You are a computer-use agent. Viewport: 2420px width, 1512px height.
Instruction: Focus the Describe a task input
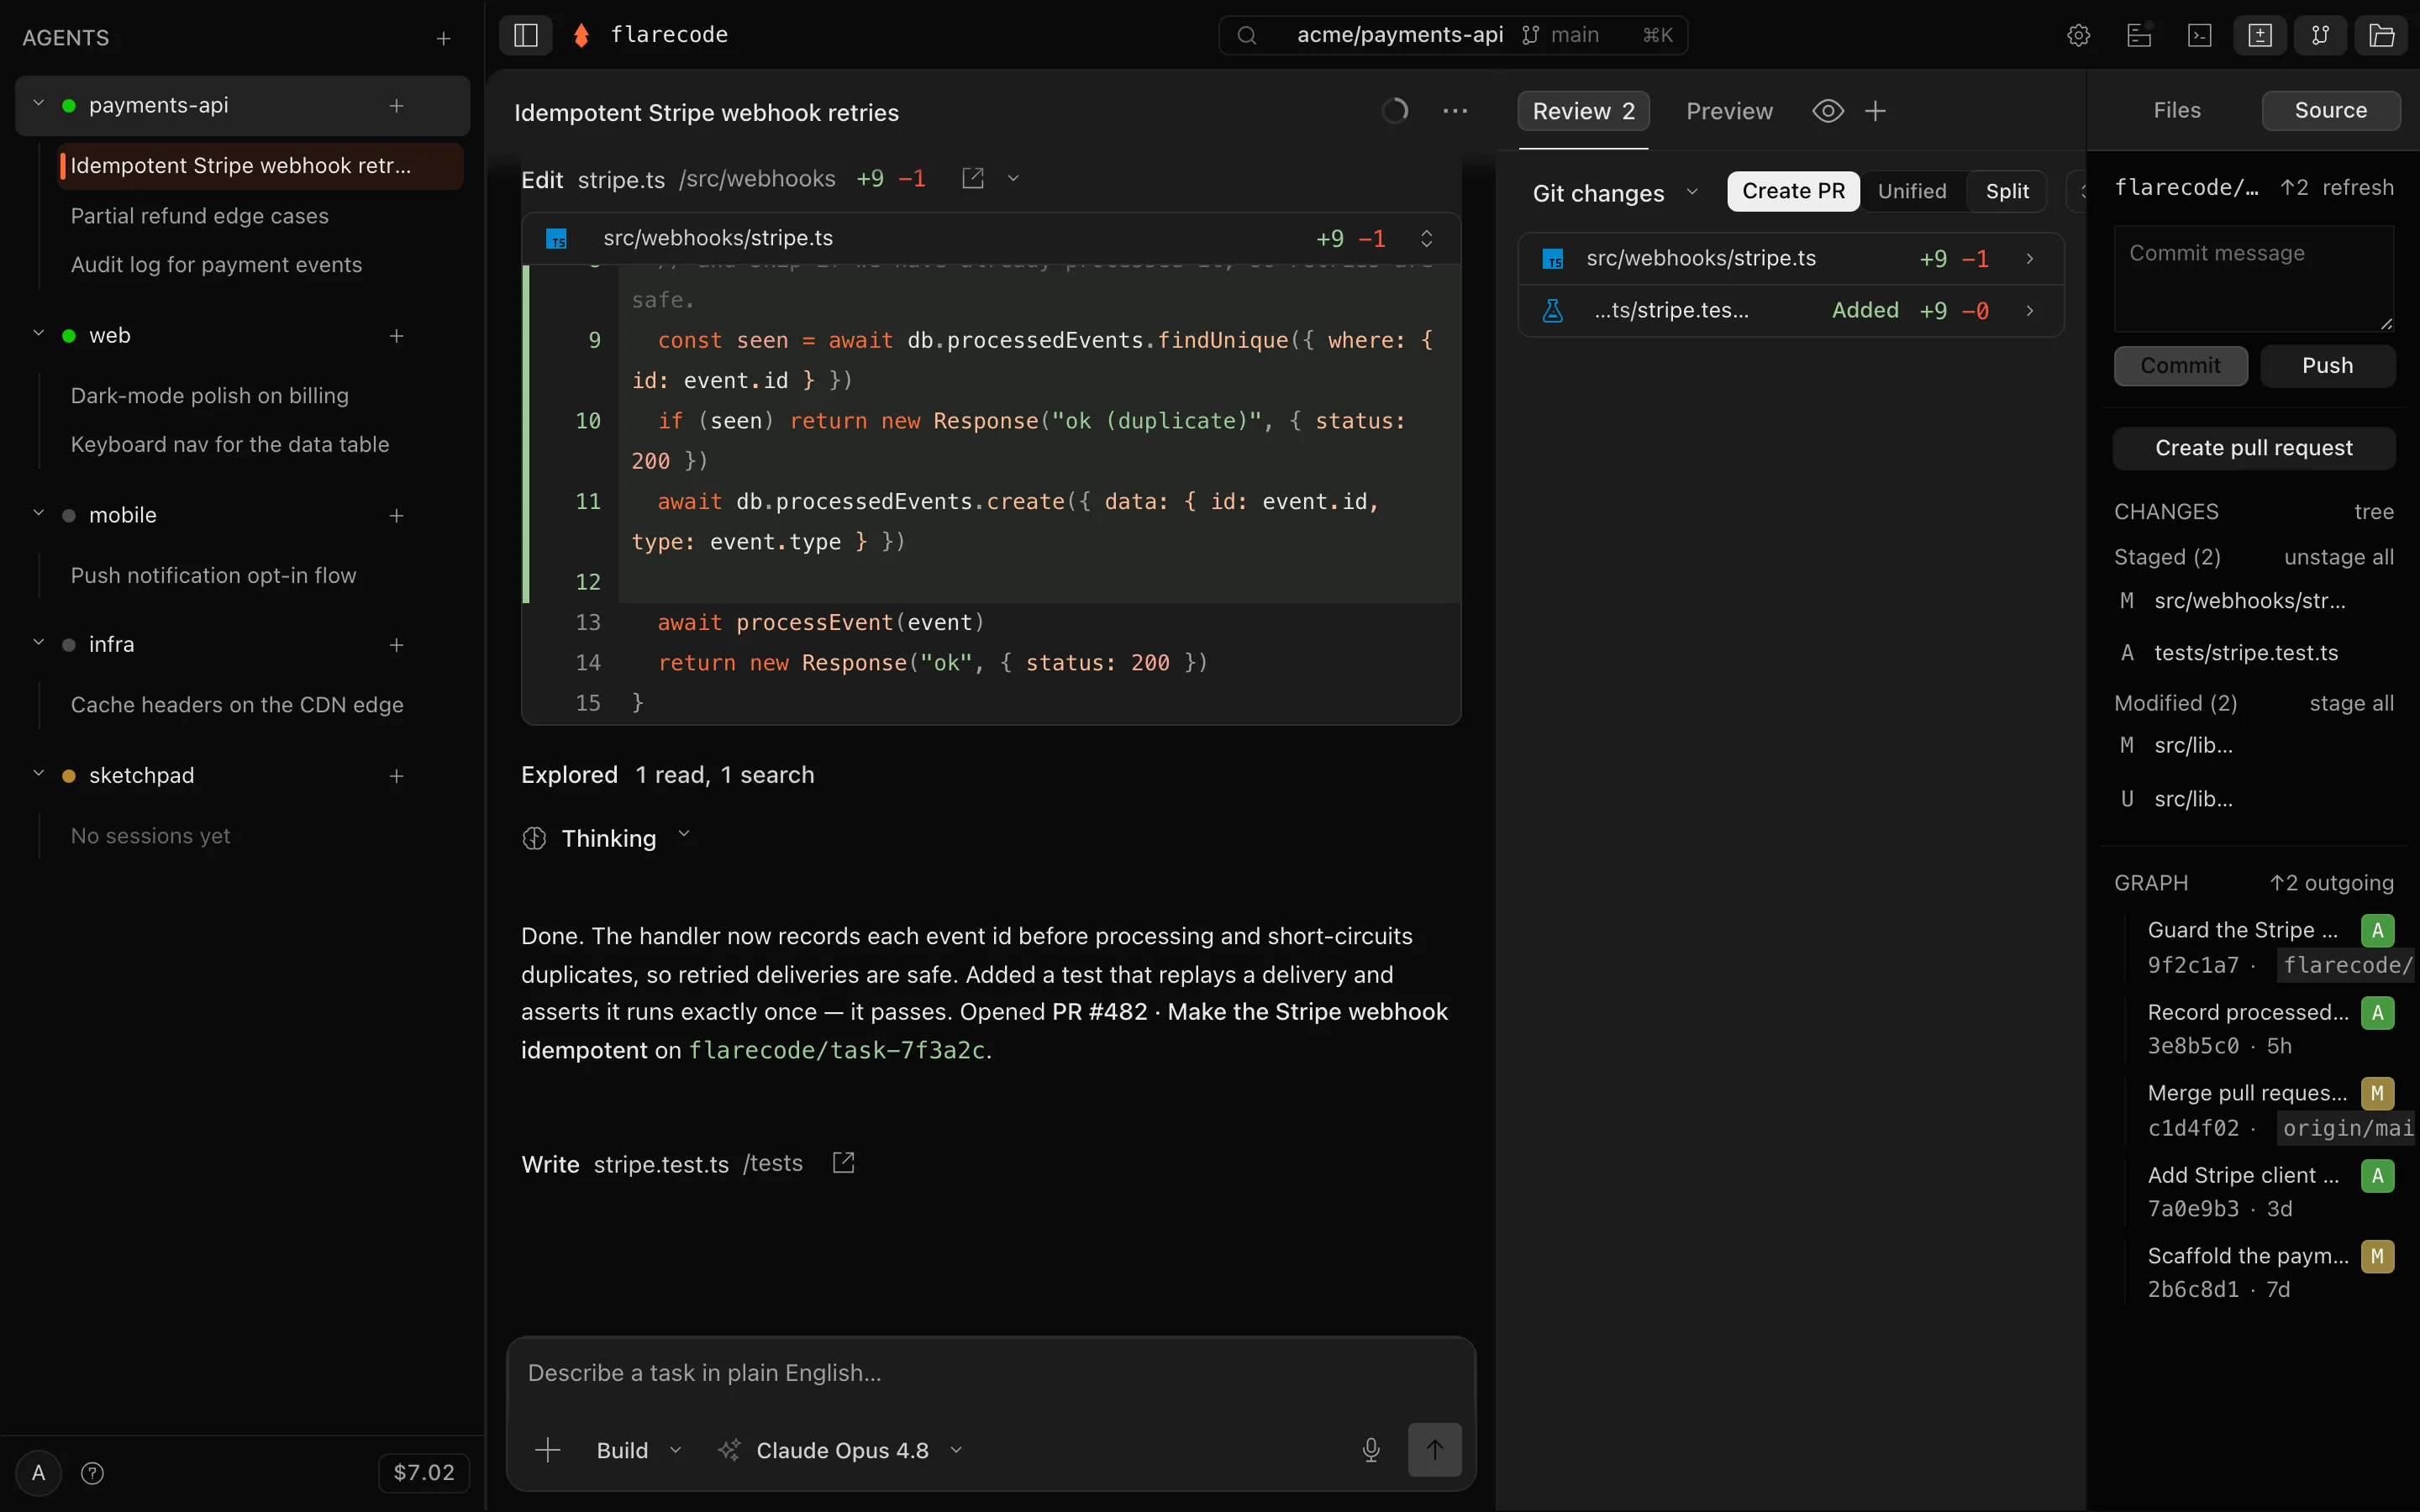click(x=990, y=1373)
